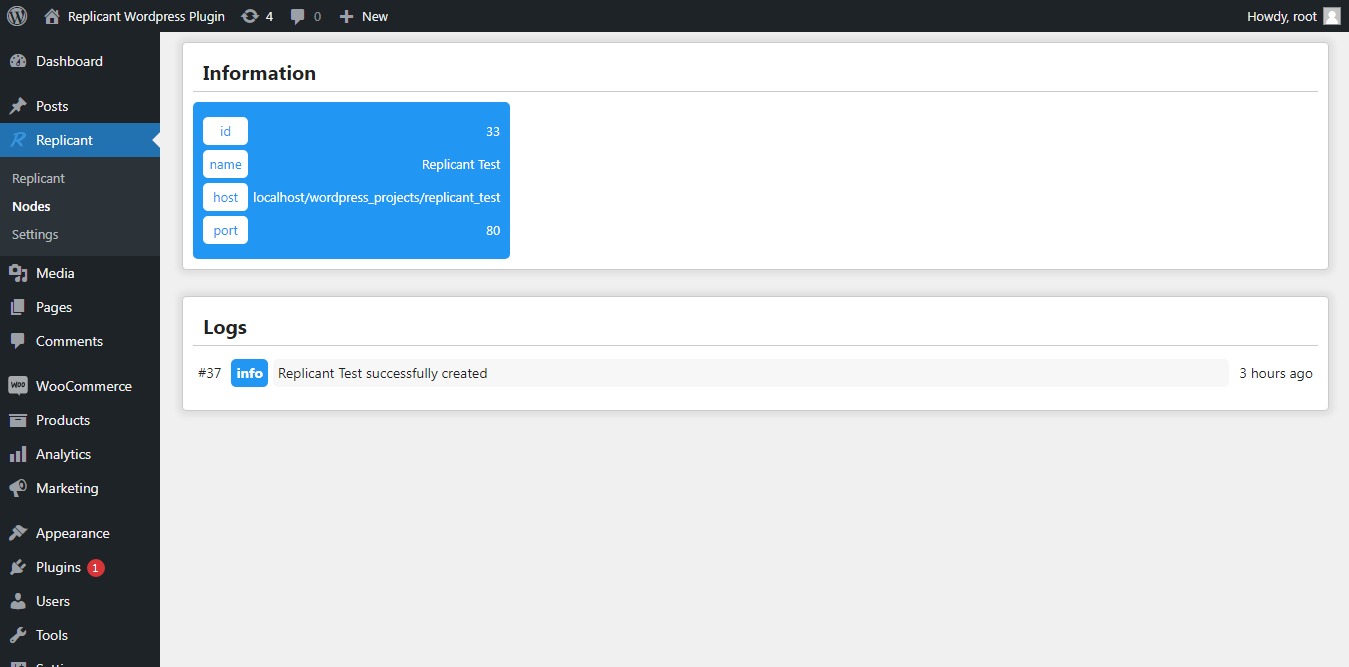Viewport: 1349px width, 667px height.
Task: Select the host value localhost/wordpress_projects/replicant_test
Action: pos(377,197)
